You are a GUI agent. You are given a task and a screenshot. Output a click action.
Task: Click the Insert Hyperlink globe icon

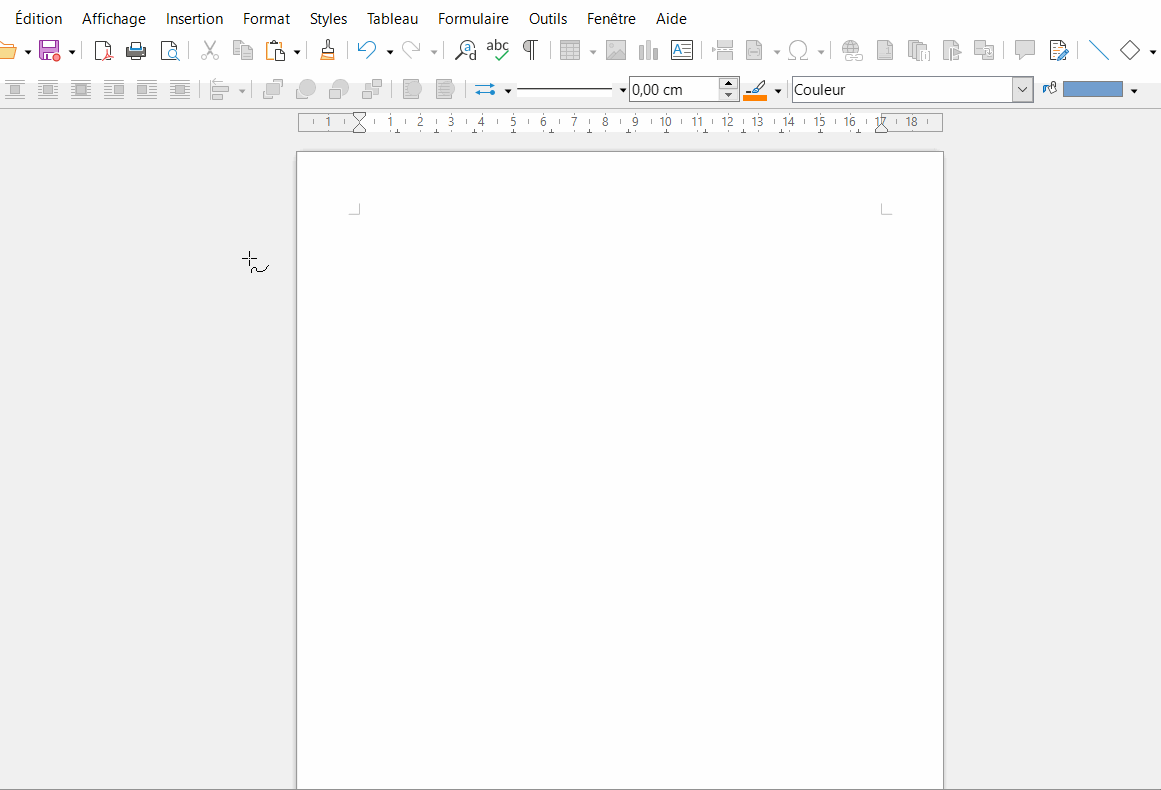pos(852,50)
